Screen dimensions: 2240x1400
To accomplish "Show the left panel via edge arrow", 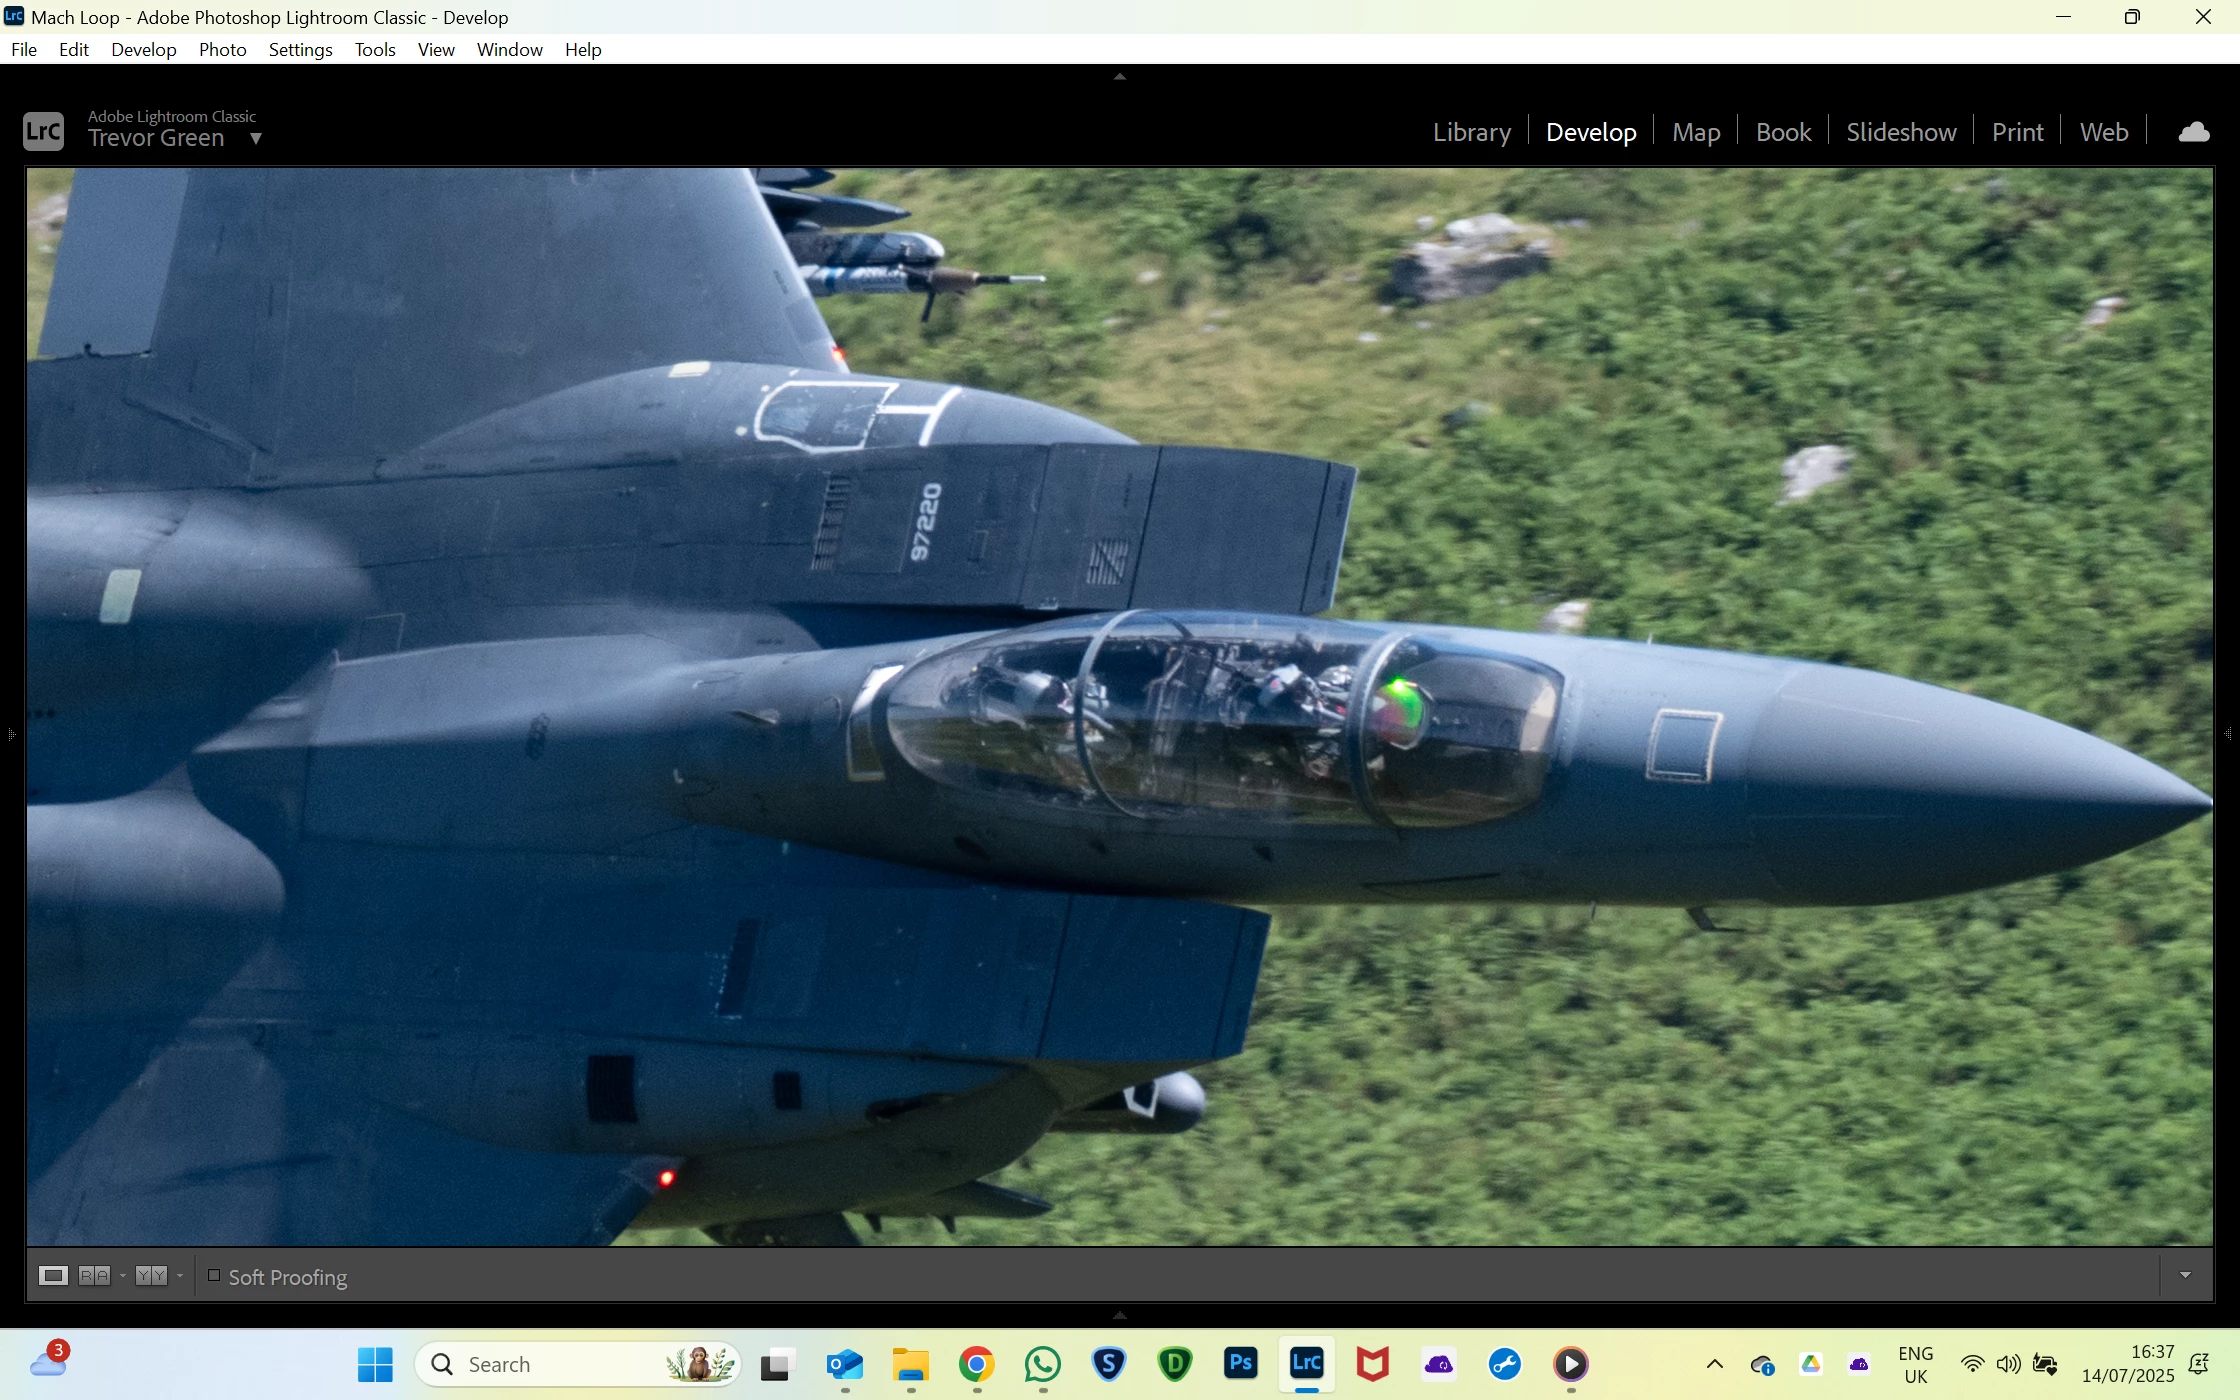I will (10, 735).
